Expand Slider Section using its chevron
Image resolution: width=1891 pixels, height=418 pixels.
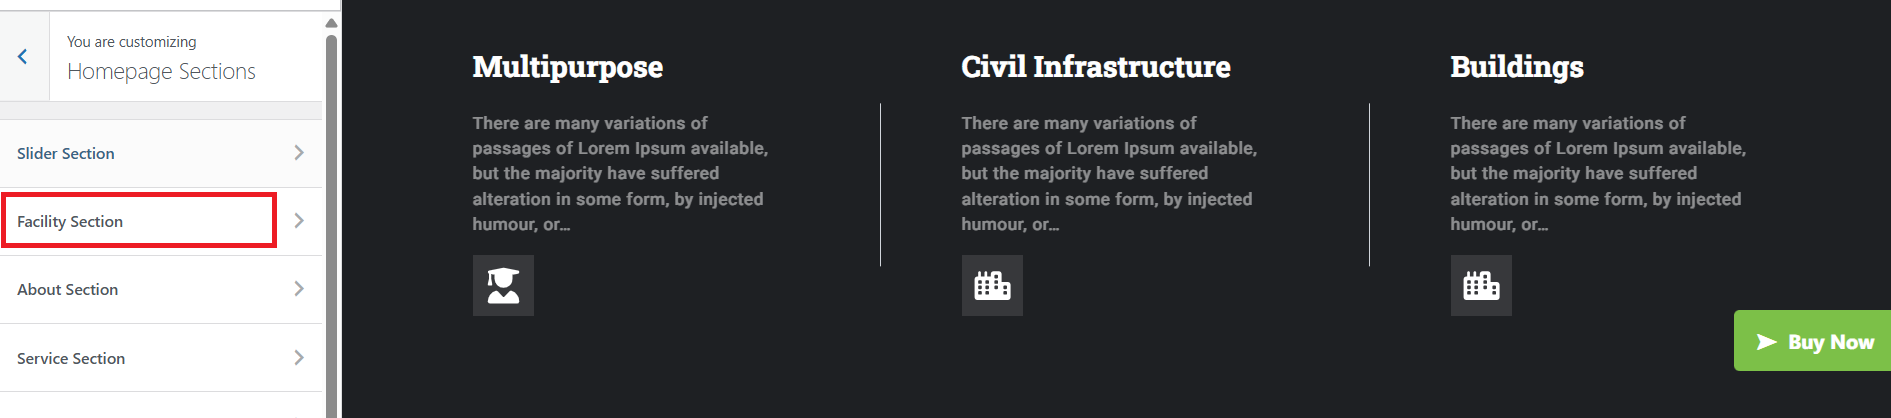[x=299, y=153]
